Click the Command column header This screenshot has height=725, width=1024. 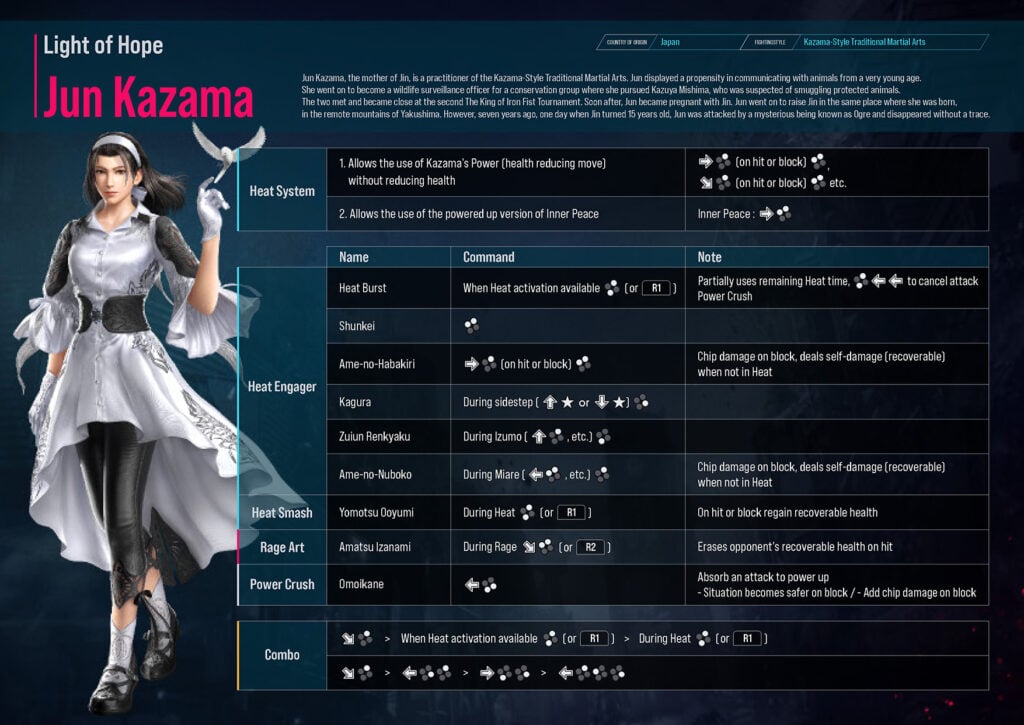[x=488, y=257]
